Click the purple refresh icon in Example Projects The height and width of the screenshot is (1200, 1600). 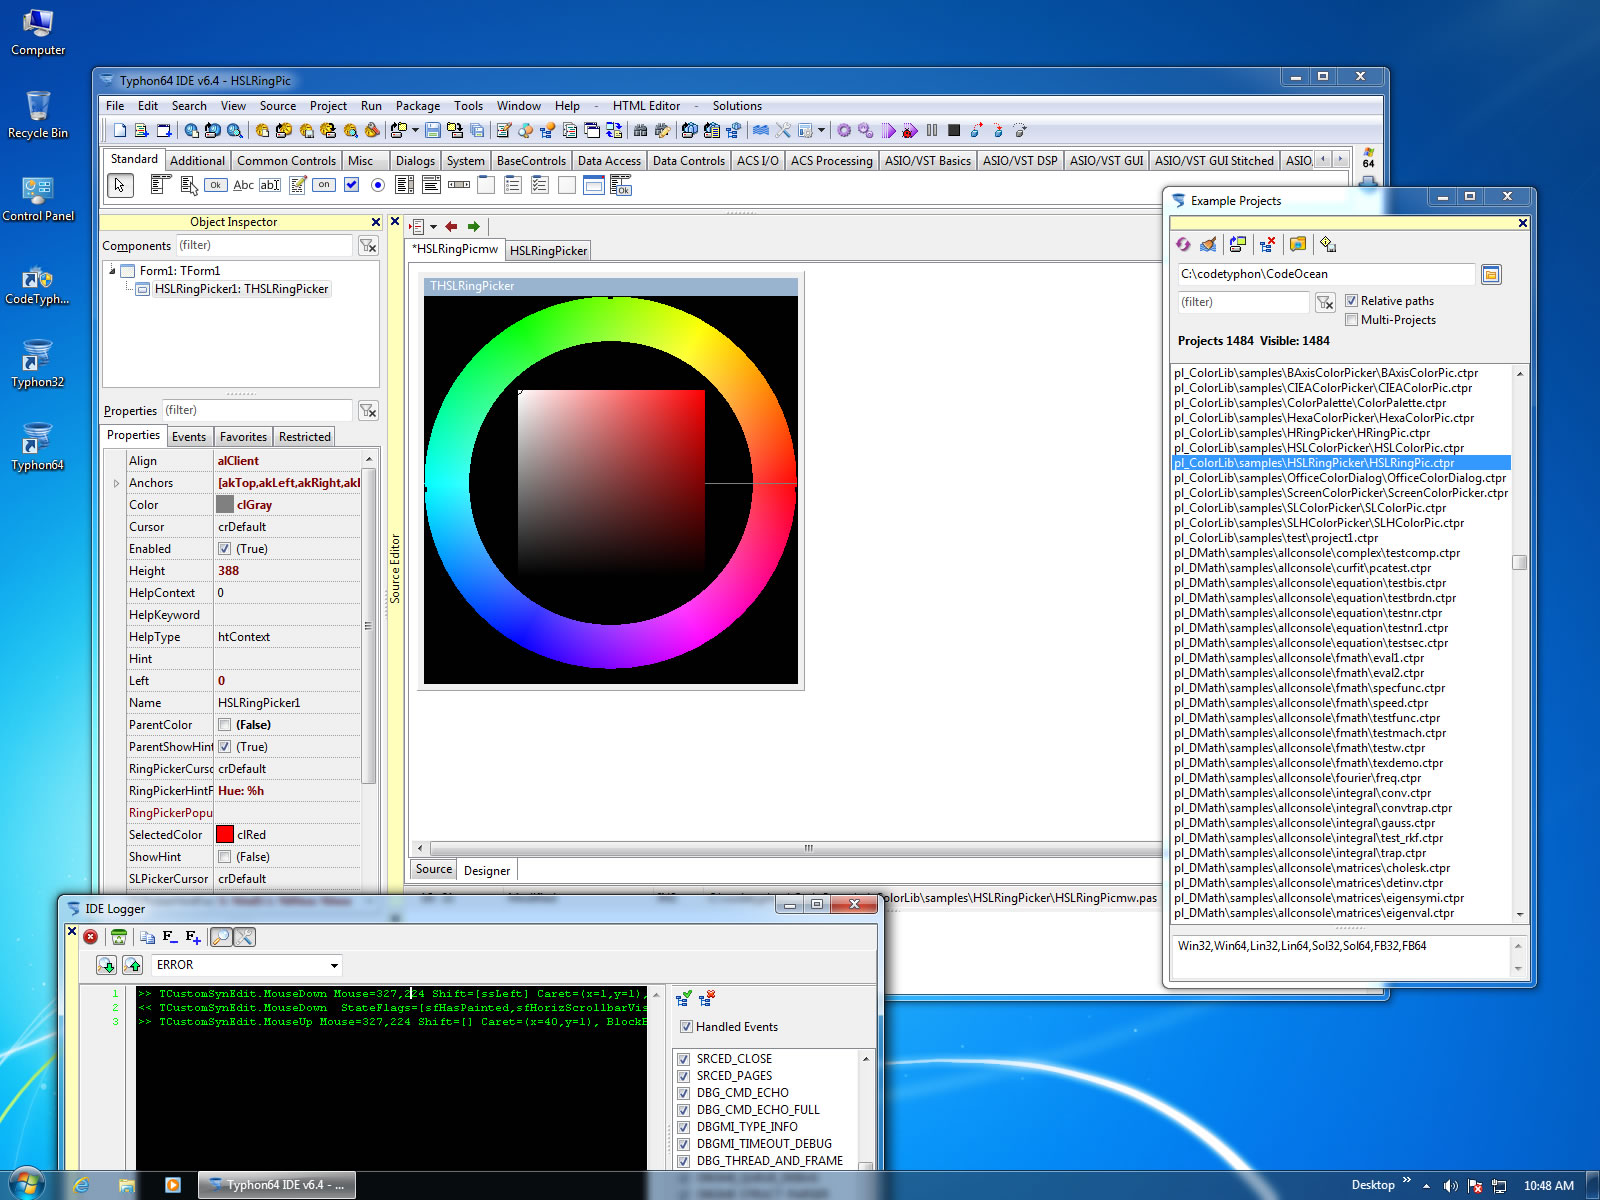pyautogui.click(x=1184, y=244)
